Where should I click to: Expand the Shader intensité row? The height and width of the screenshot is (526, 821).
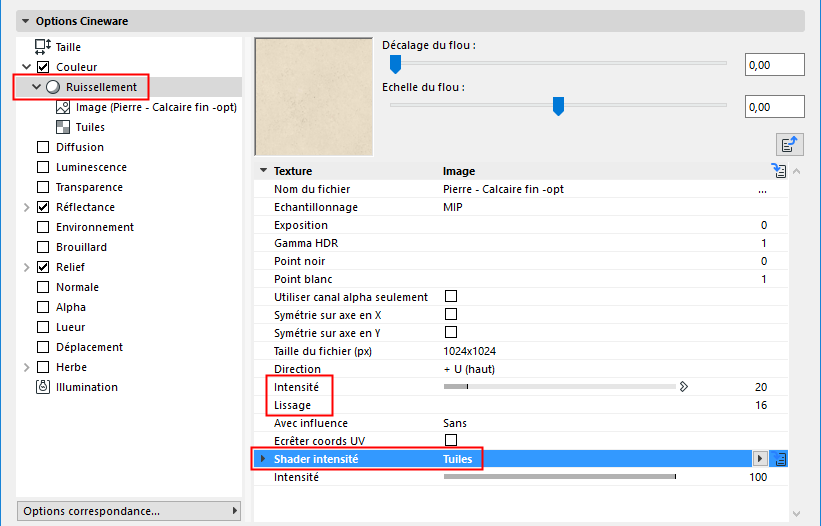coord(263,459)
